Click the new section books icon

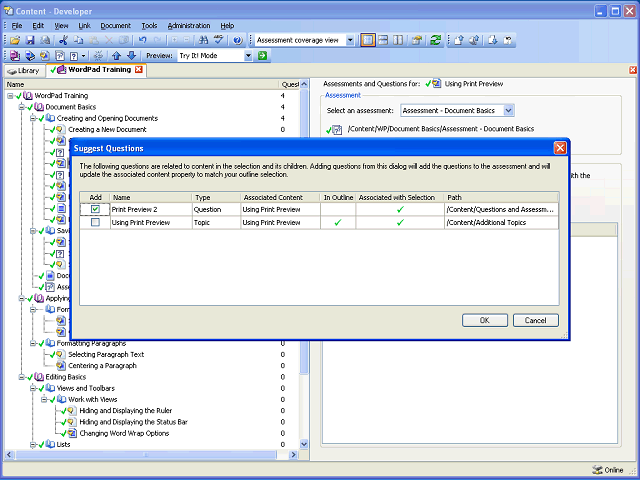tap(30, 56)
